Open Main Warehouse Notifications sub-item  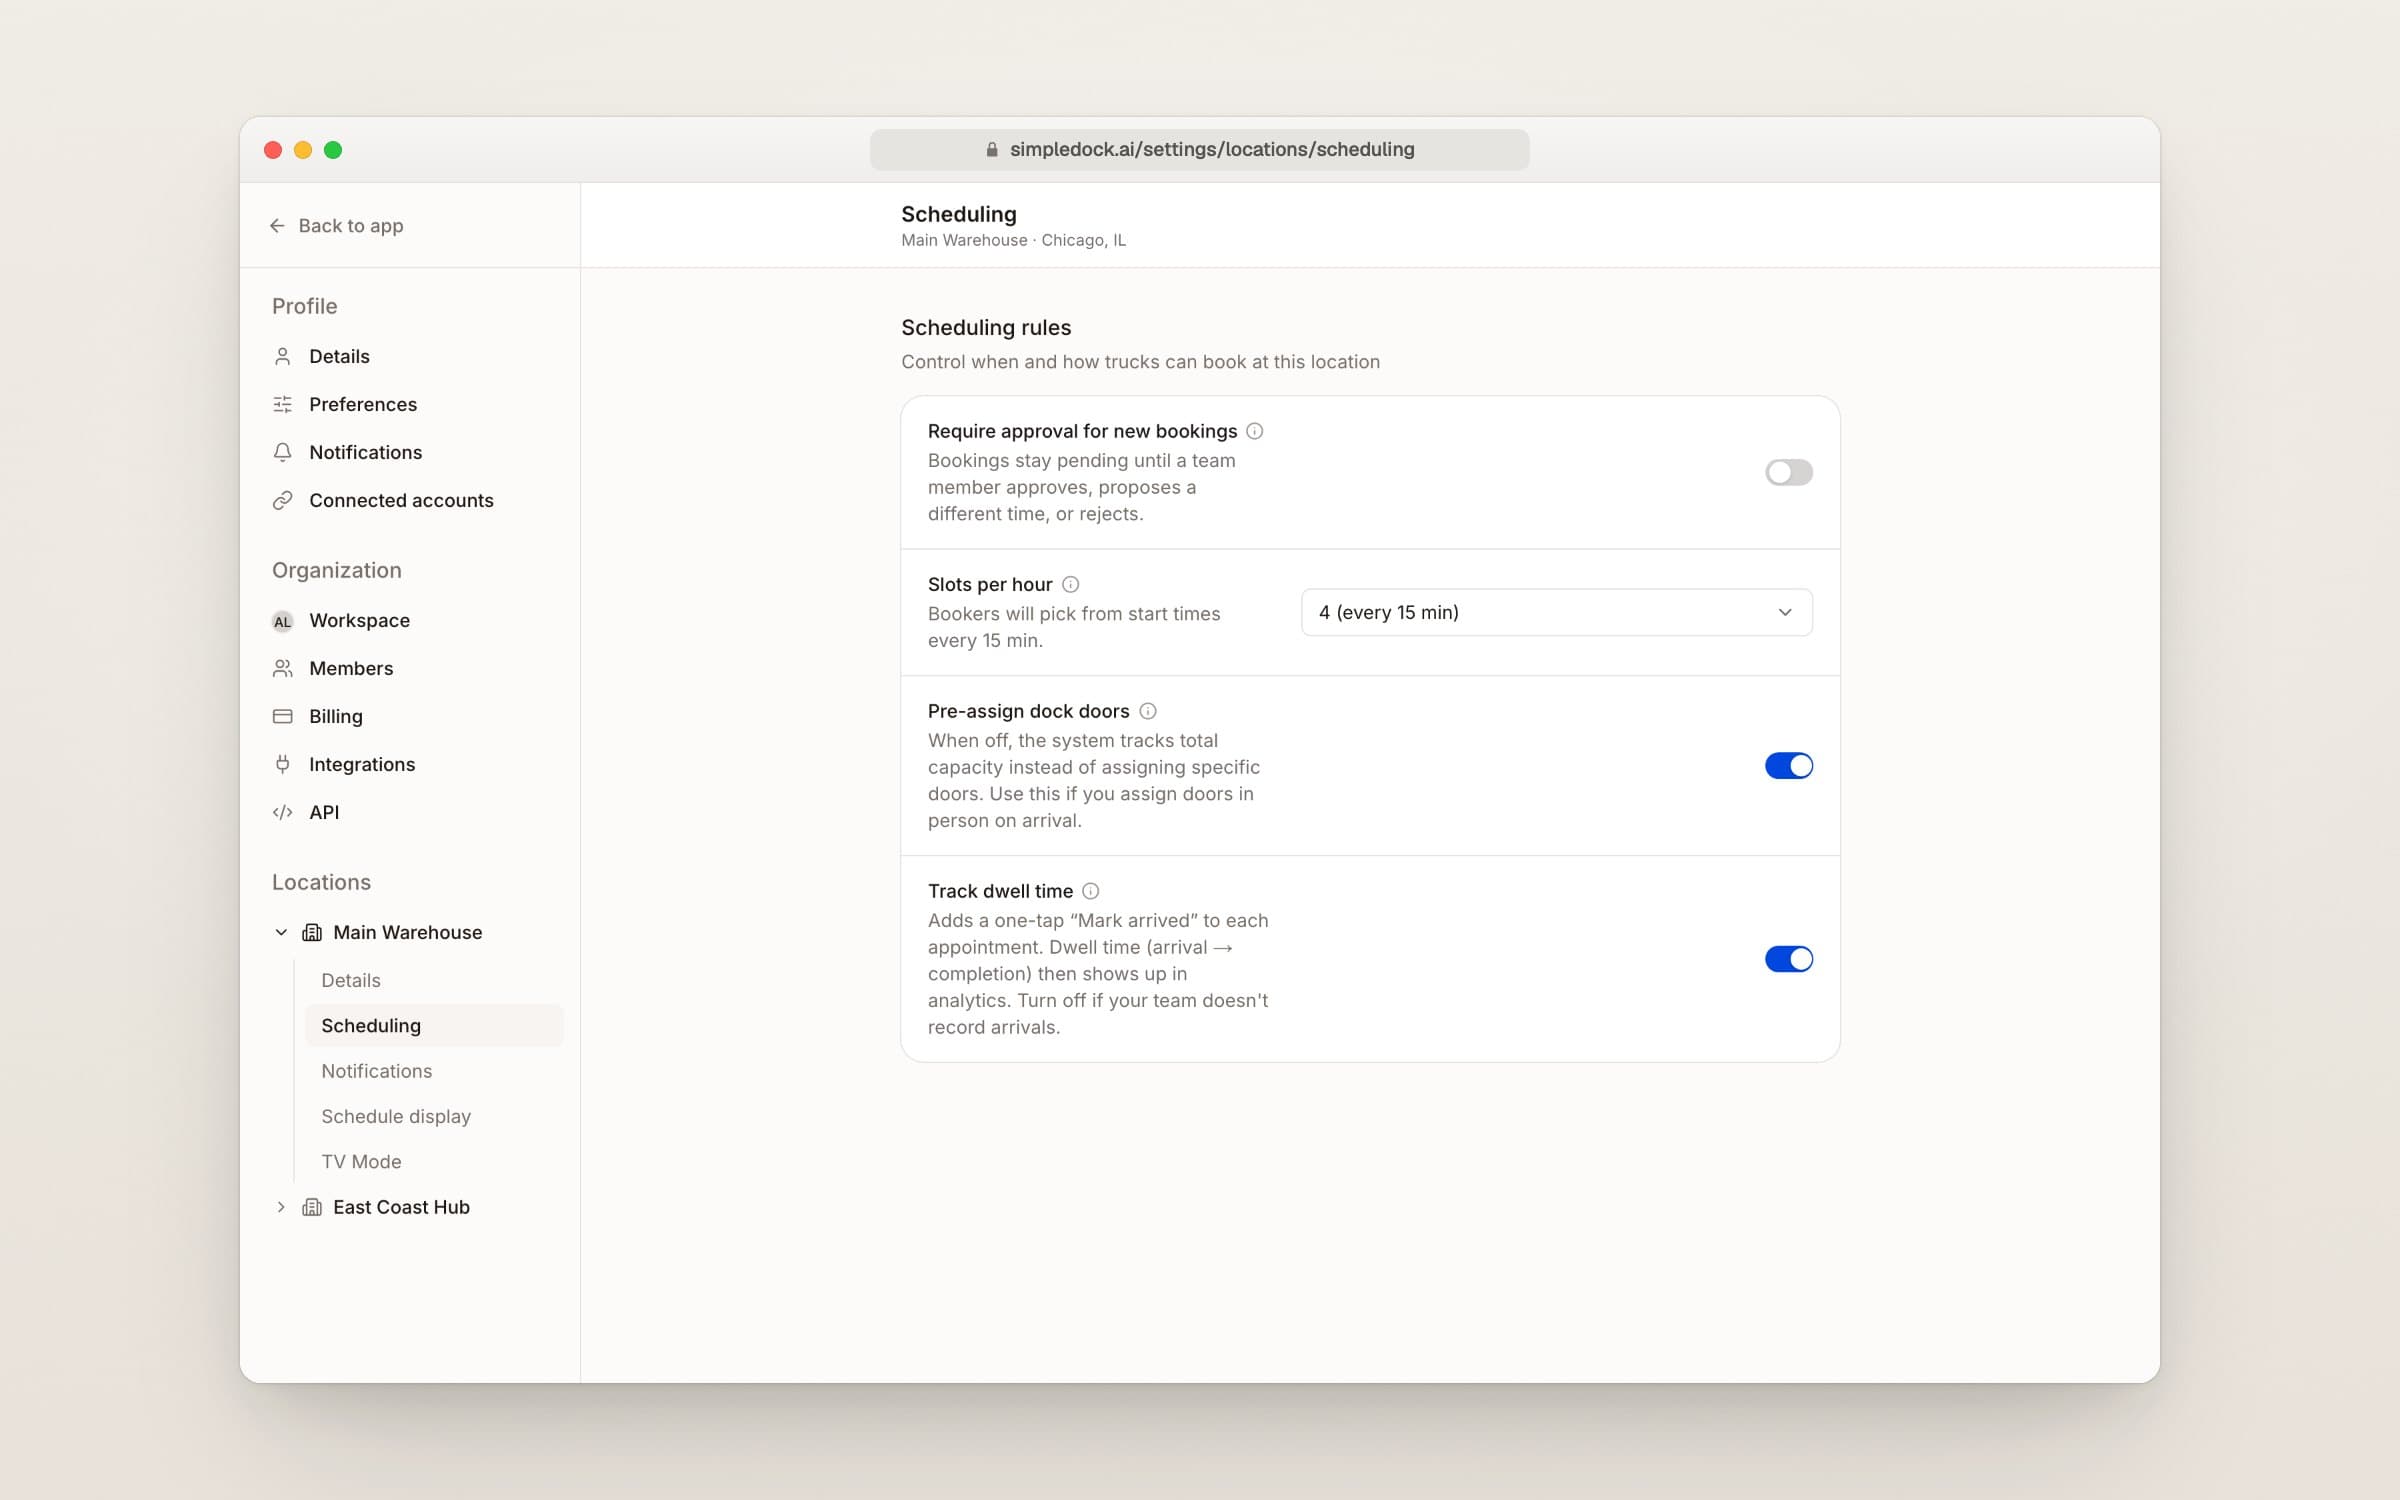tap(377, 1071)
